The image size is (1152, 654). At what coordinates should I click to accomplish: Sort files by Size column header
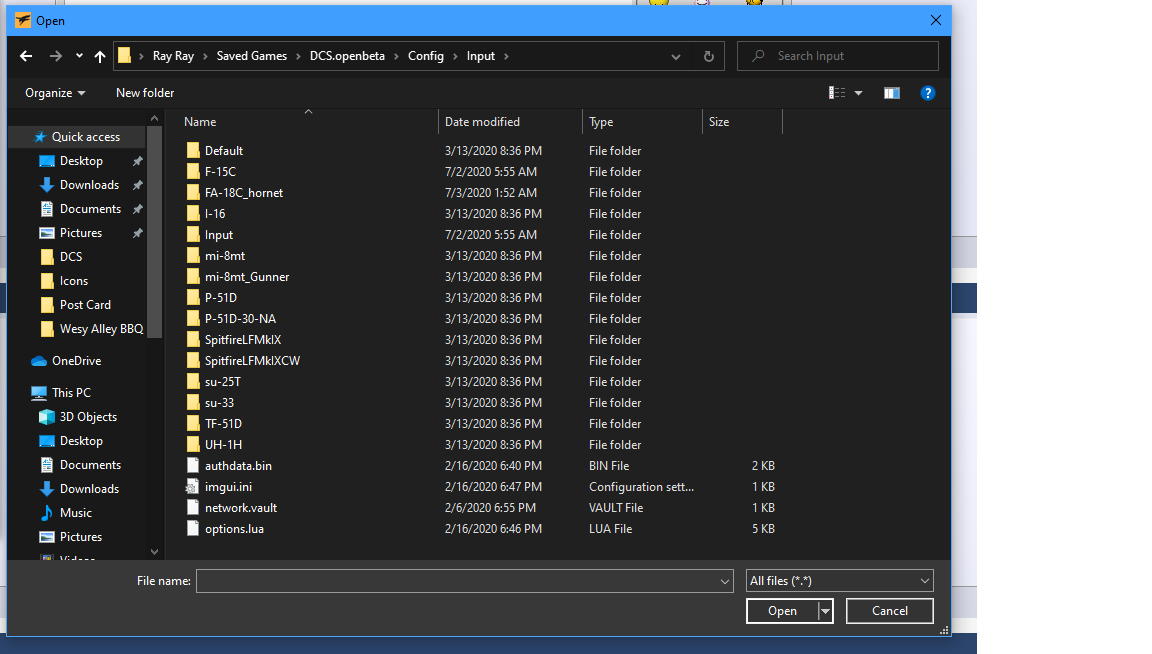tap(719, 122)
